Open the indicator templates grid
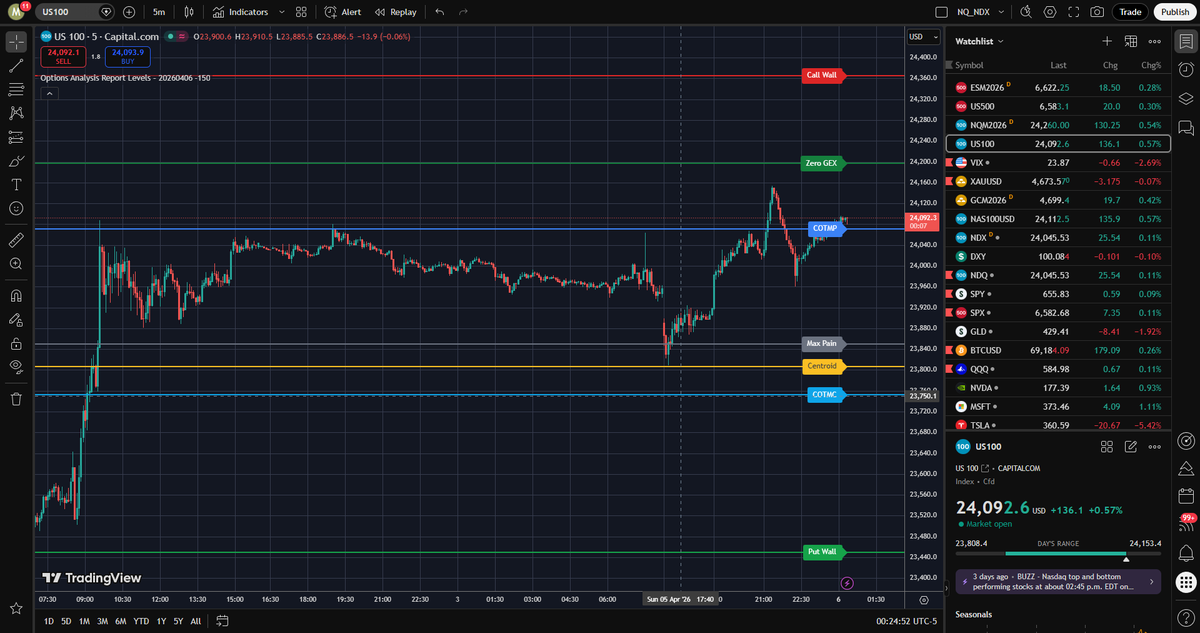1200x633 pixels. [x=301, y=12]
